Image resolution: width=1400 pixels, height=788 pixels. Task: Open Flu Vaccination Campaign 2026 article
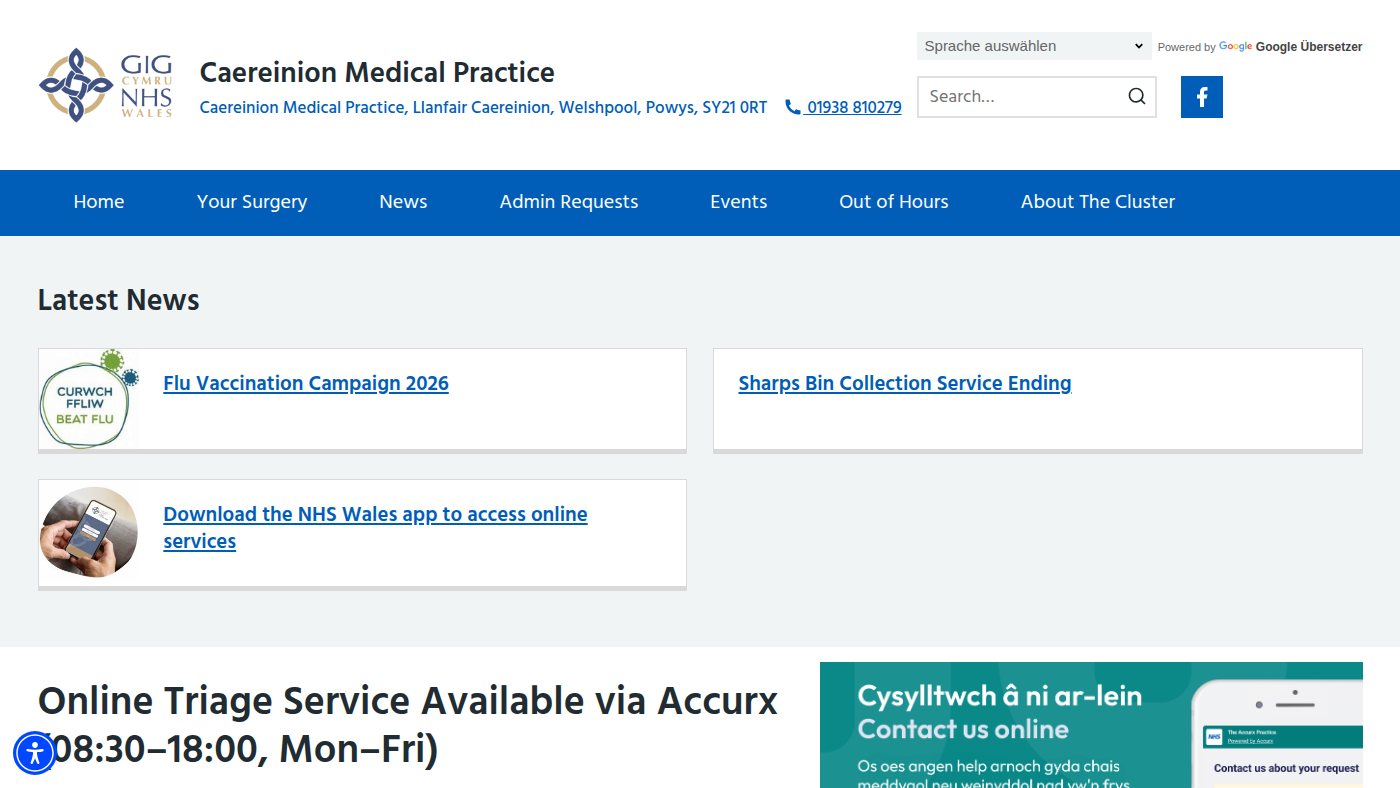[x=306, y=383]
